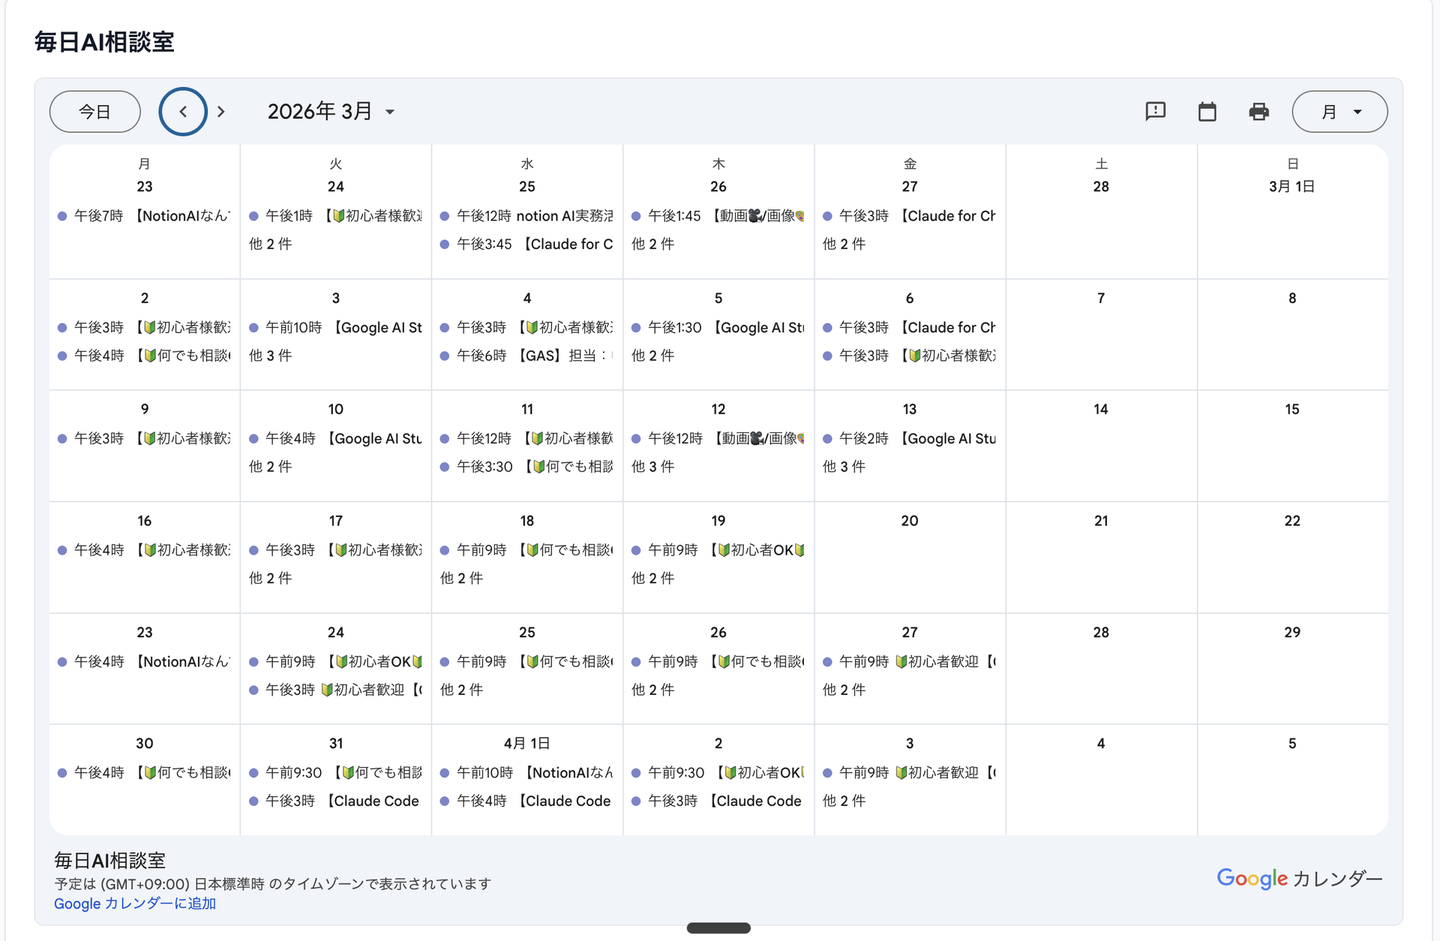The image size is (1440, 941).
Task: Open 午前10時 NotionAI event on 4月 1日
Action: (x=527, y=773)
